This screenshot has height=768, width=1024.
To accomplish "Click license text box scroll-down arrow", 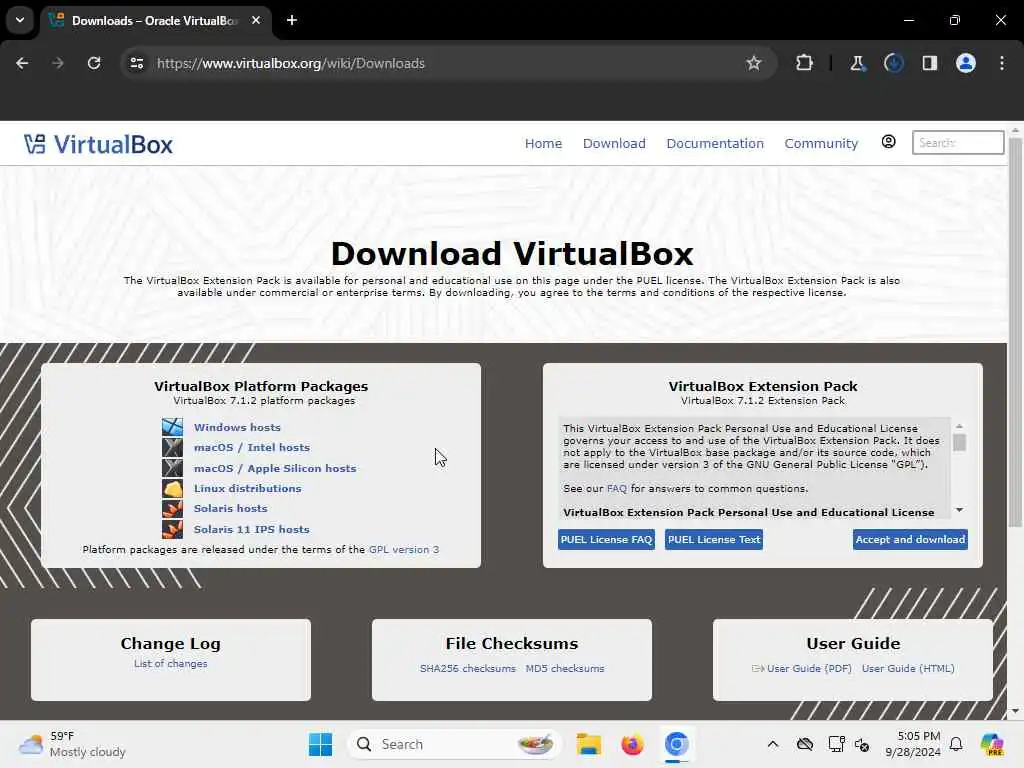I will pos(959,510).
